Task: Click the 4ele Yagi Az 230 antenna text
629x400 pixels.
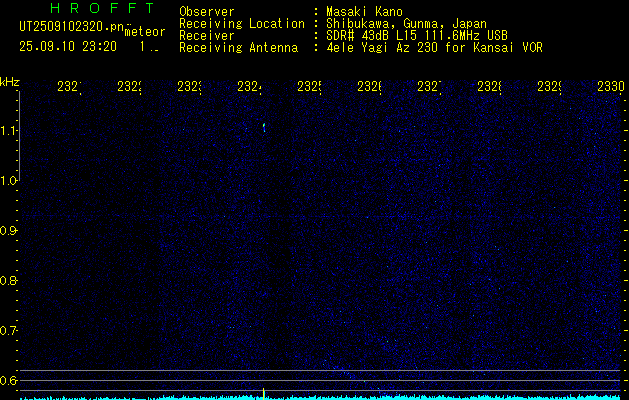Action: tap(434, 48)
